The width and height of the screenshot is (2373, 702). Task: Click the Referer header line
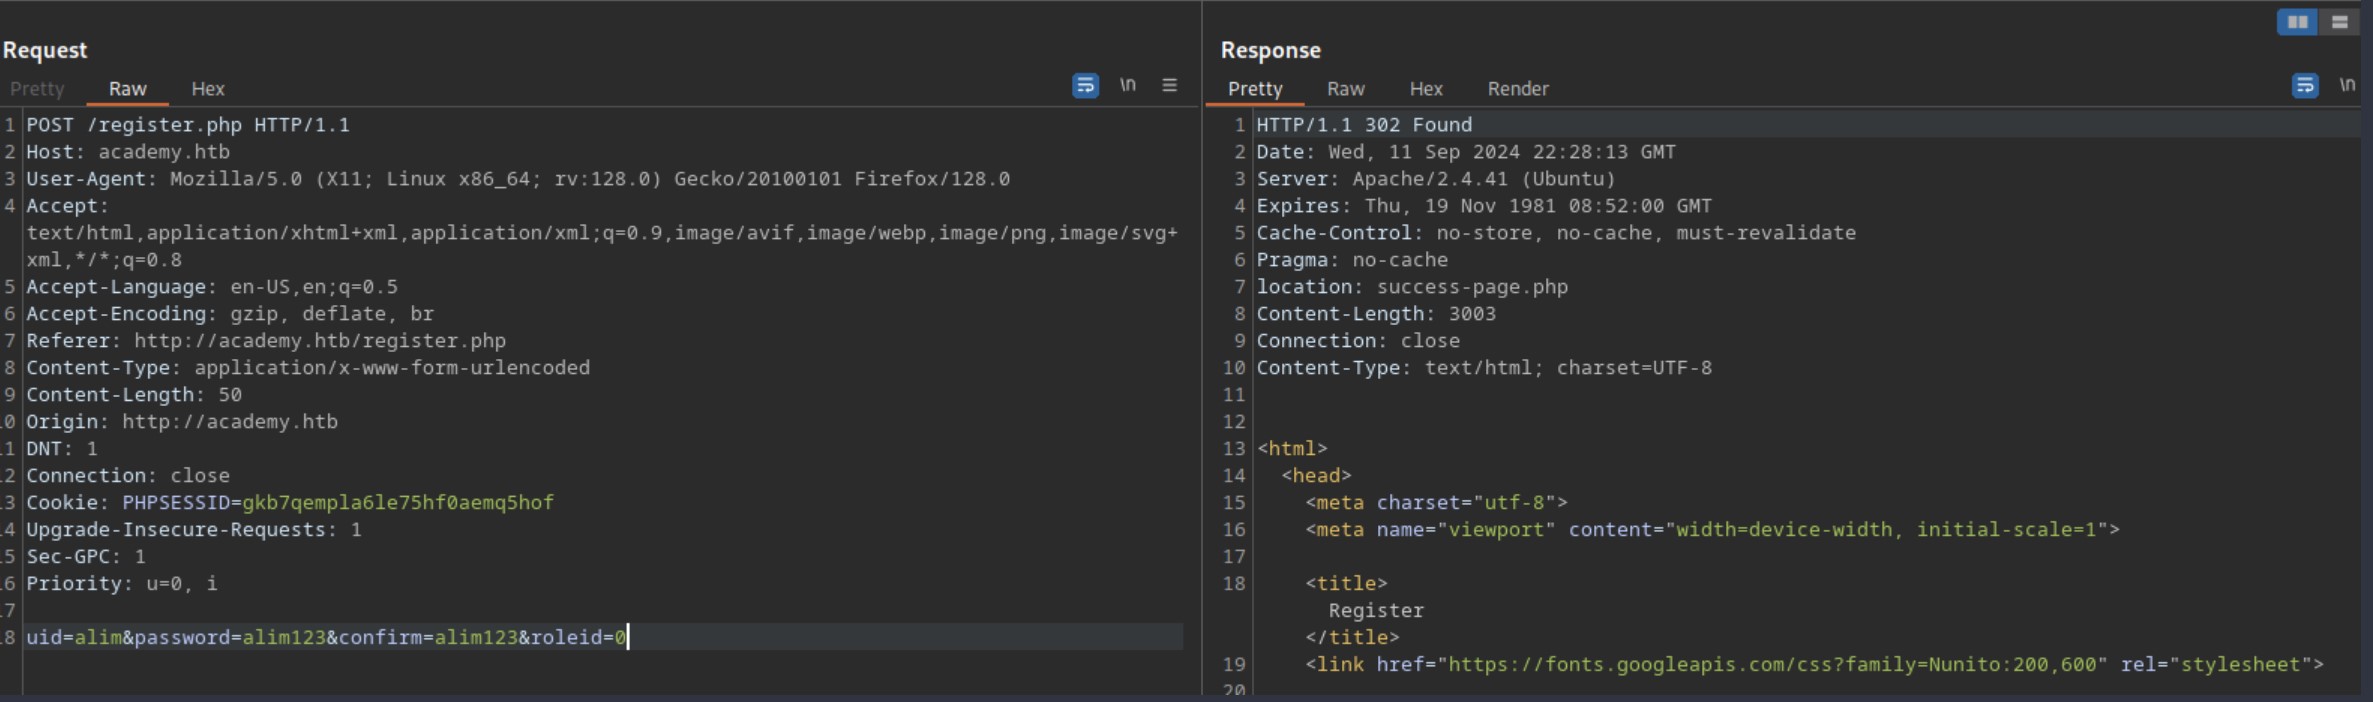[266, 341]
